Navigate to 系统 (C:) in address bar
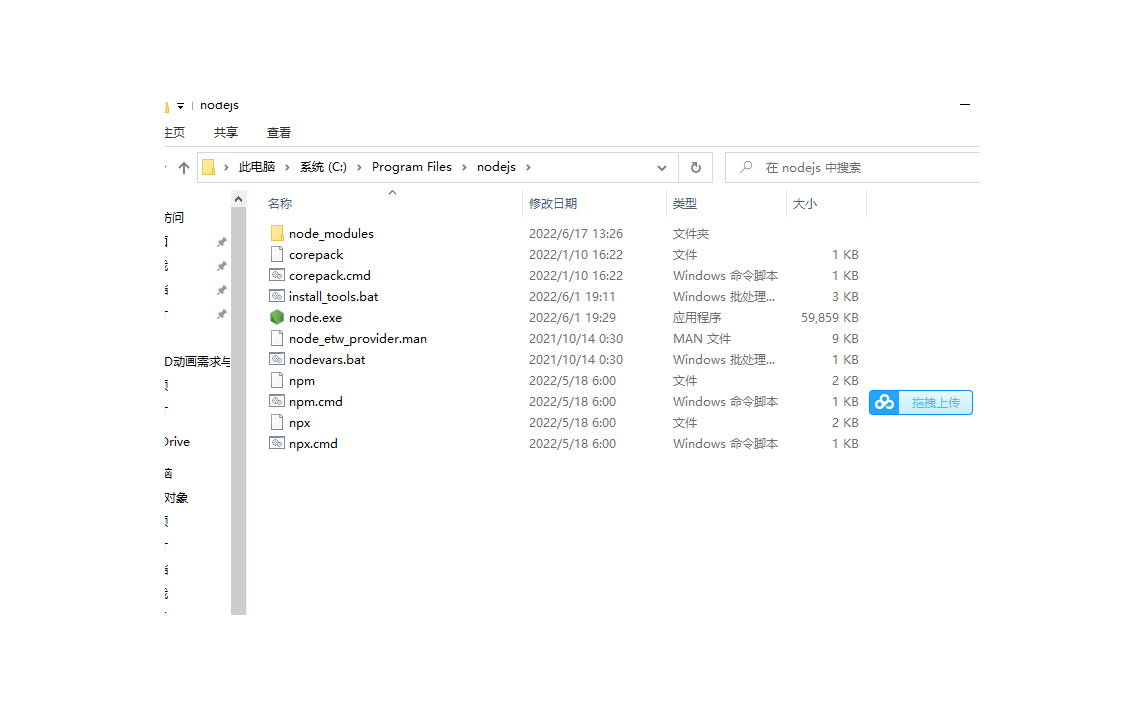The image size is (1146, 717). 323,167
